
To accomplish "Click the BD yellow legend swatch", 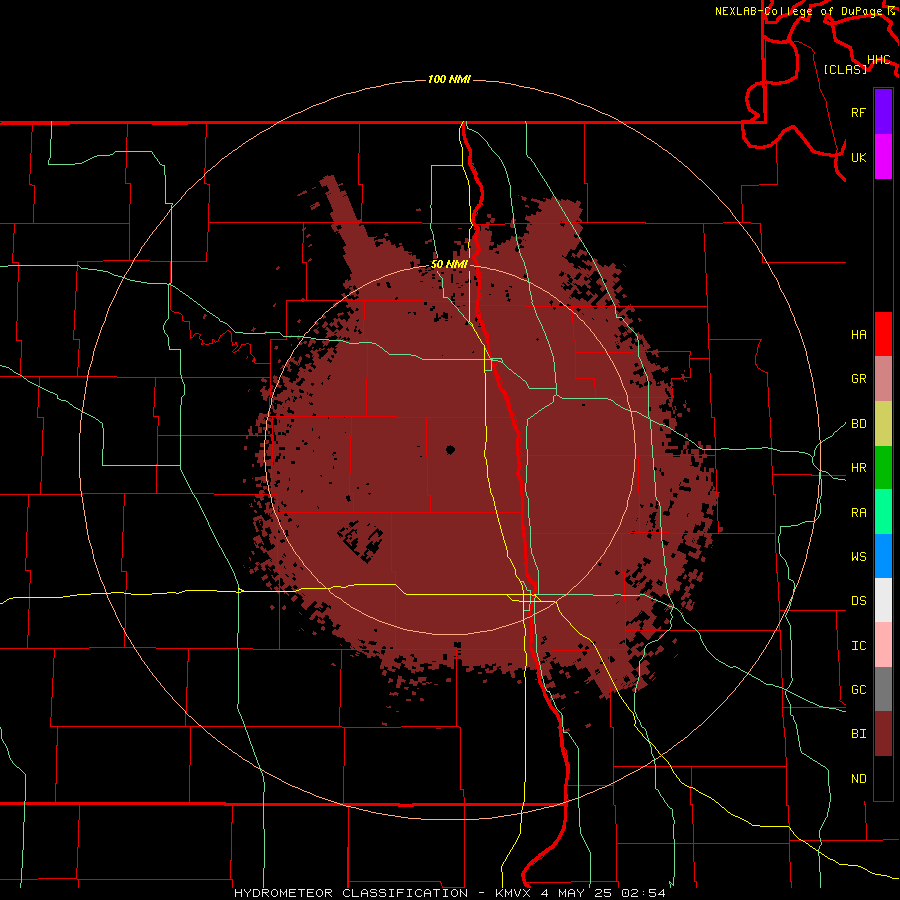I will tap(883, 424).
